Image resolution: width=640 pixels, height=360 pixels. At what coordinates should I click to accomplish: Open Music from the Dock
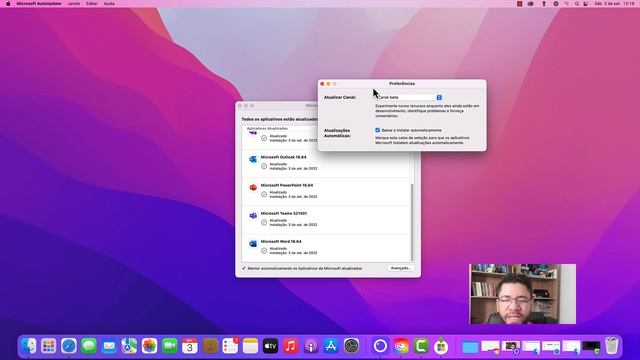coord(291,346)
